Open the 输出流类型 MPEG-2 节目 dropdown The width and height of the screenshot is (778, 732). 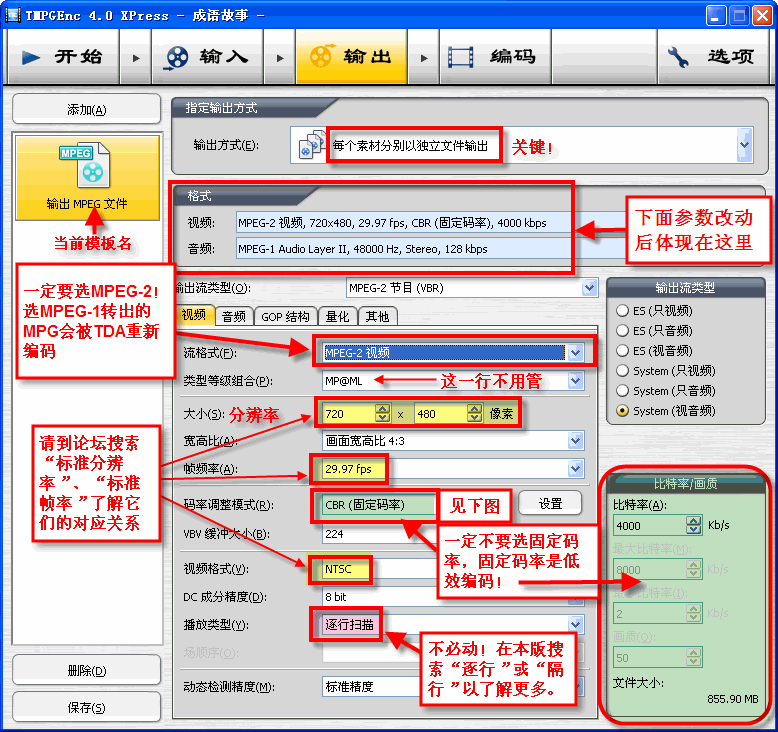tap(589, 288)
